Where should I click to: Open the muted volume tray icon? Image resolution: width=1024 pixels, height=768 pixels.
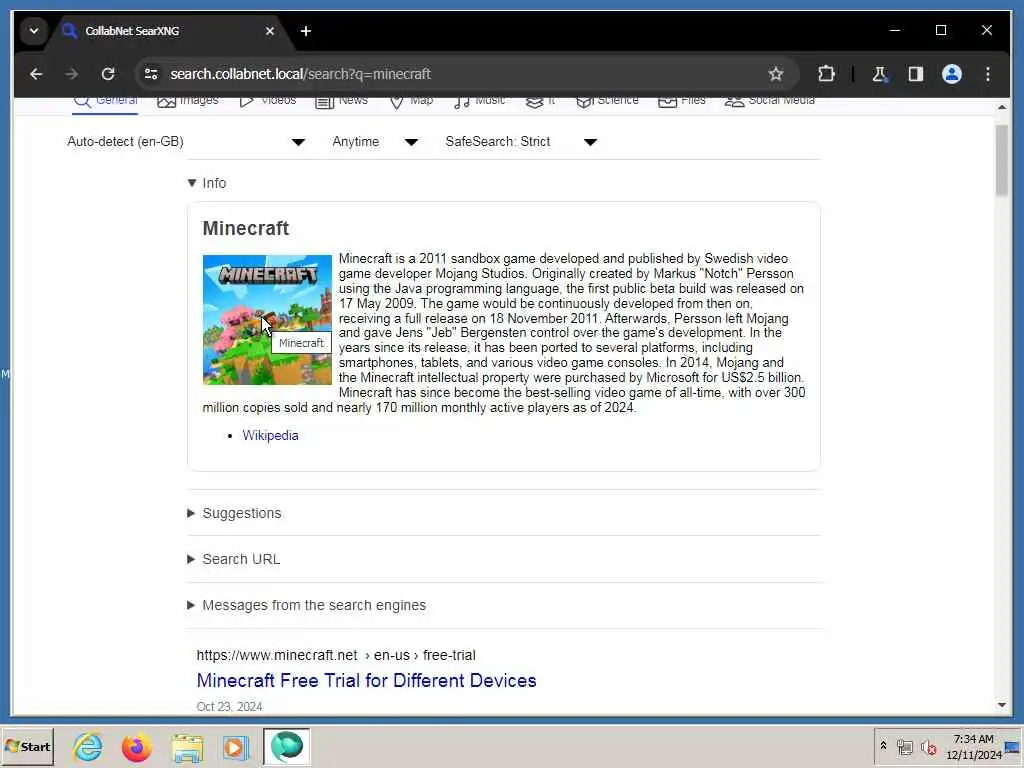click(x=928, y=747)
